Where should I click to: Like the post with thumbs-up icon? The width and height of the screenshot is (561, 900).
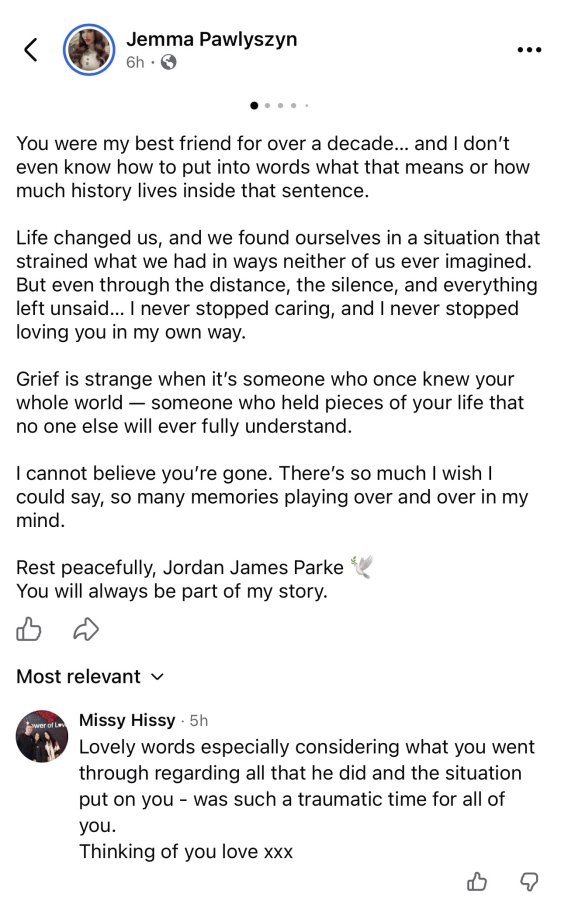point(29,629)
